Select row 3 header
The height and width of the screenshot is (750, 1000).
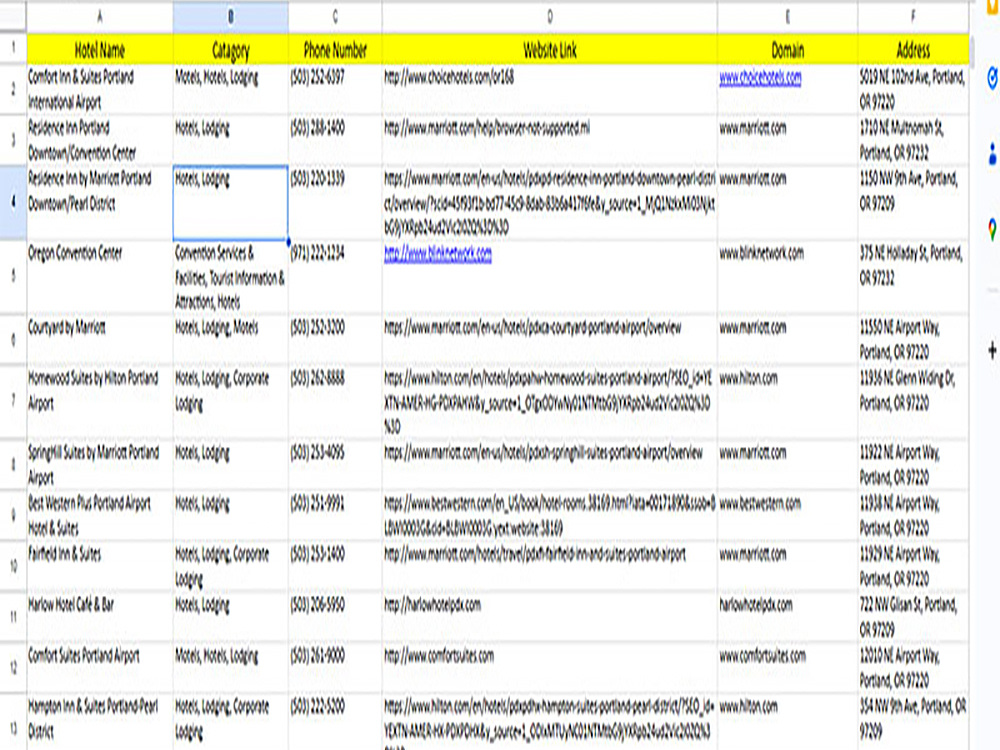tap(13, 140)
